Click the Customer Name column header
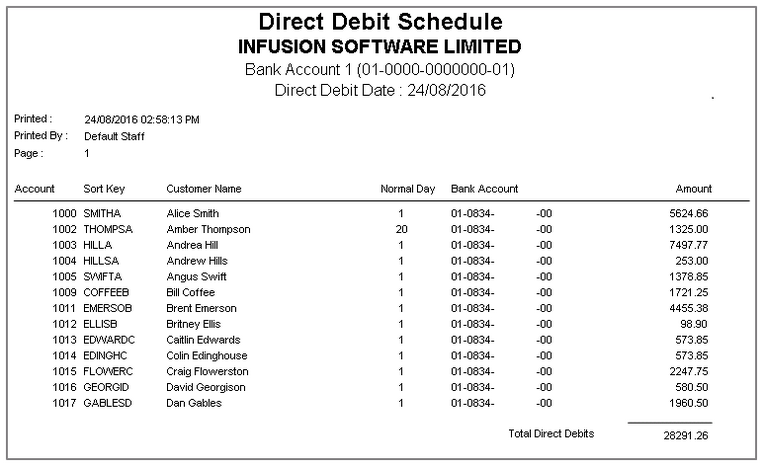Screen dimensions: 763x463 tap(204, 189)
